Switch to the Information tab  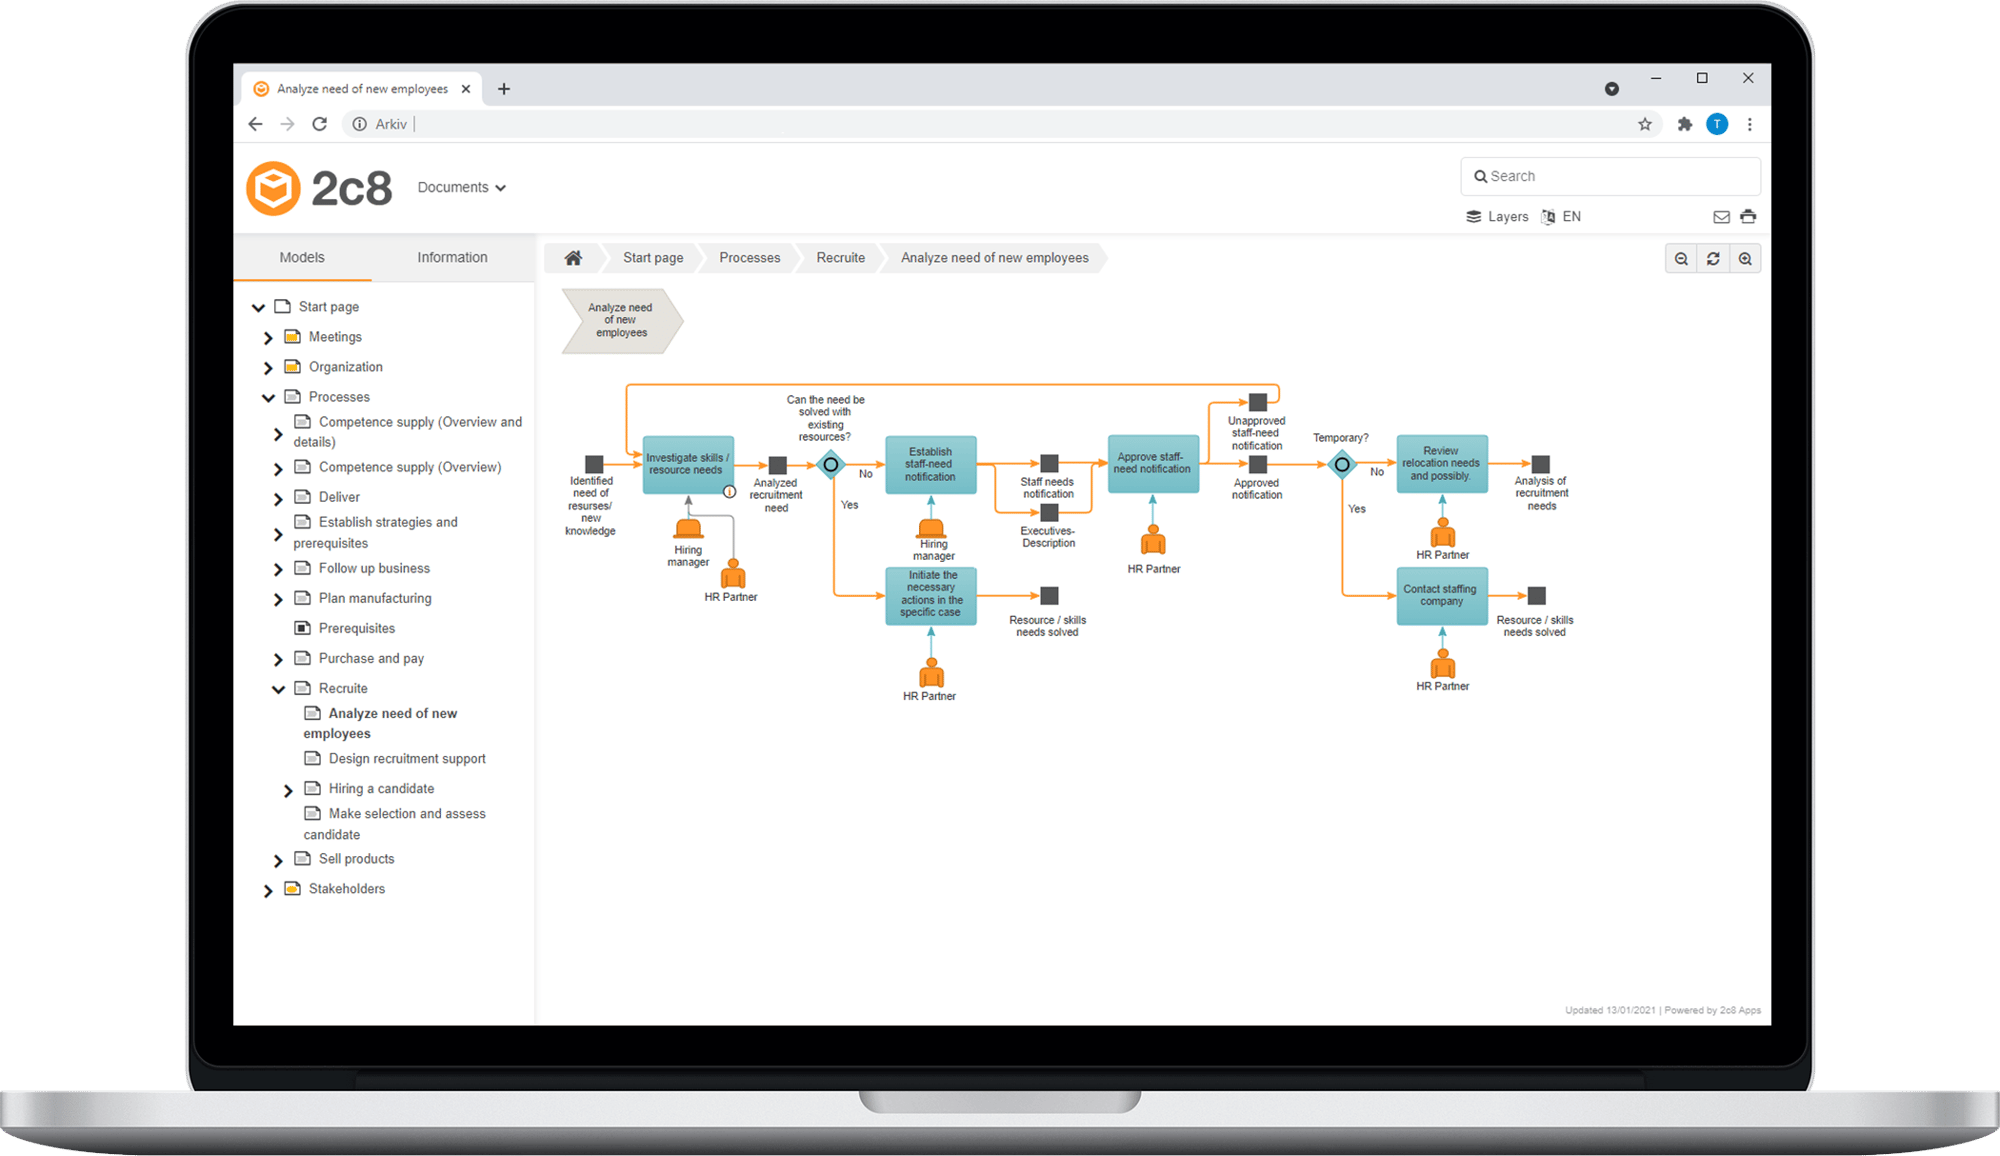point(452,258)
